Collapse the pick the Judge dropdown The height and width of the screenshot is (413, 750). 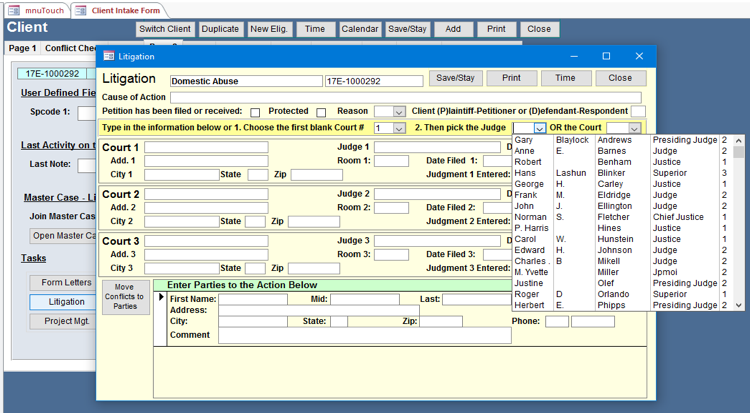[539, 128]
